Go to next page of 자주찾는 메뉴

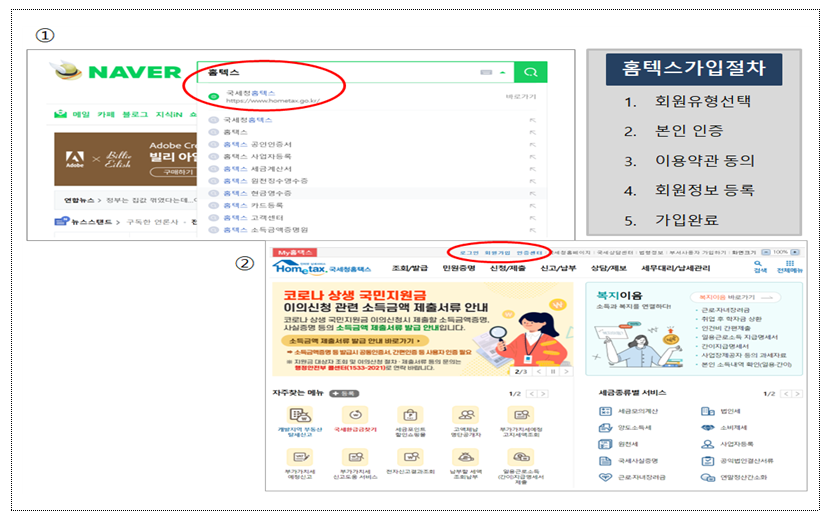click(544, 394)
